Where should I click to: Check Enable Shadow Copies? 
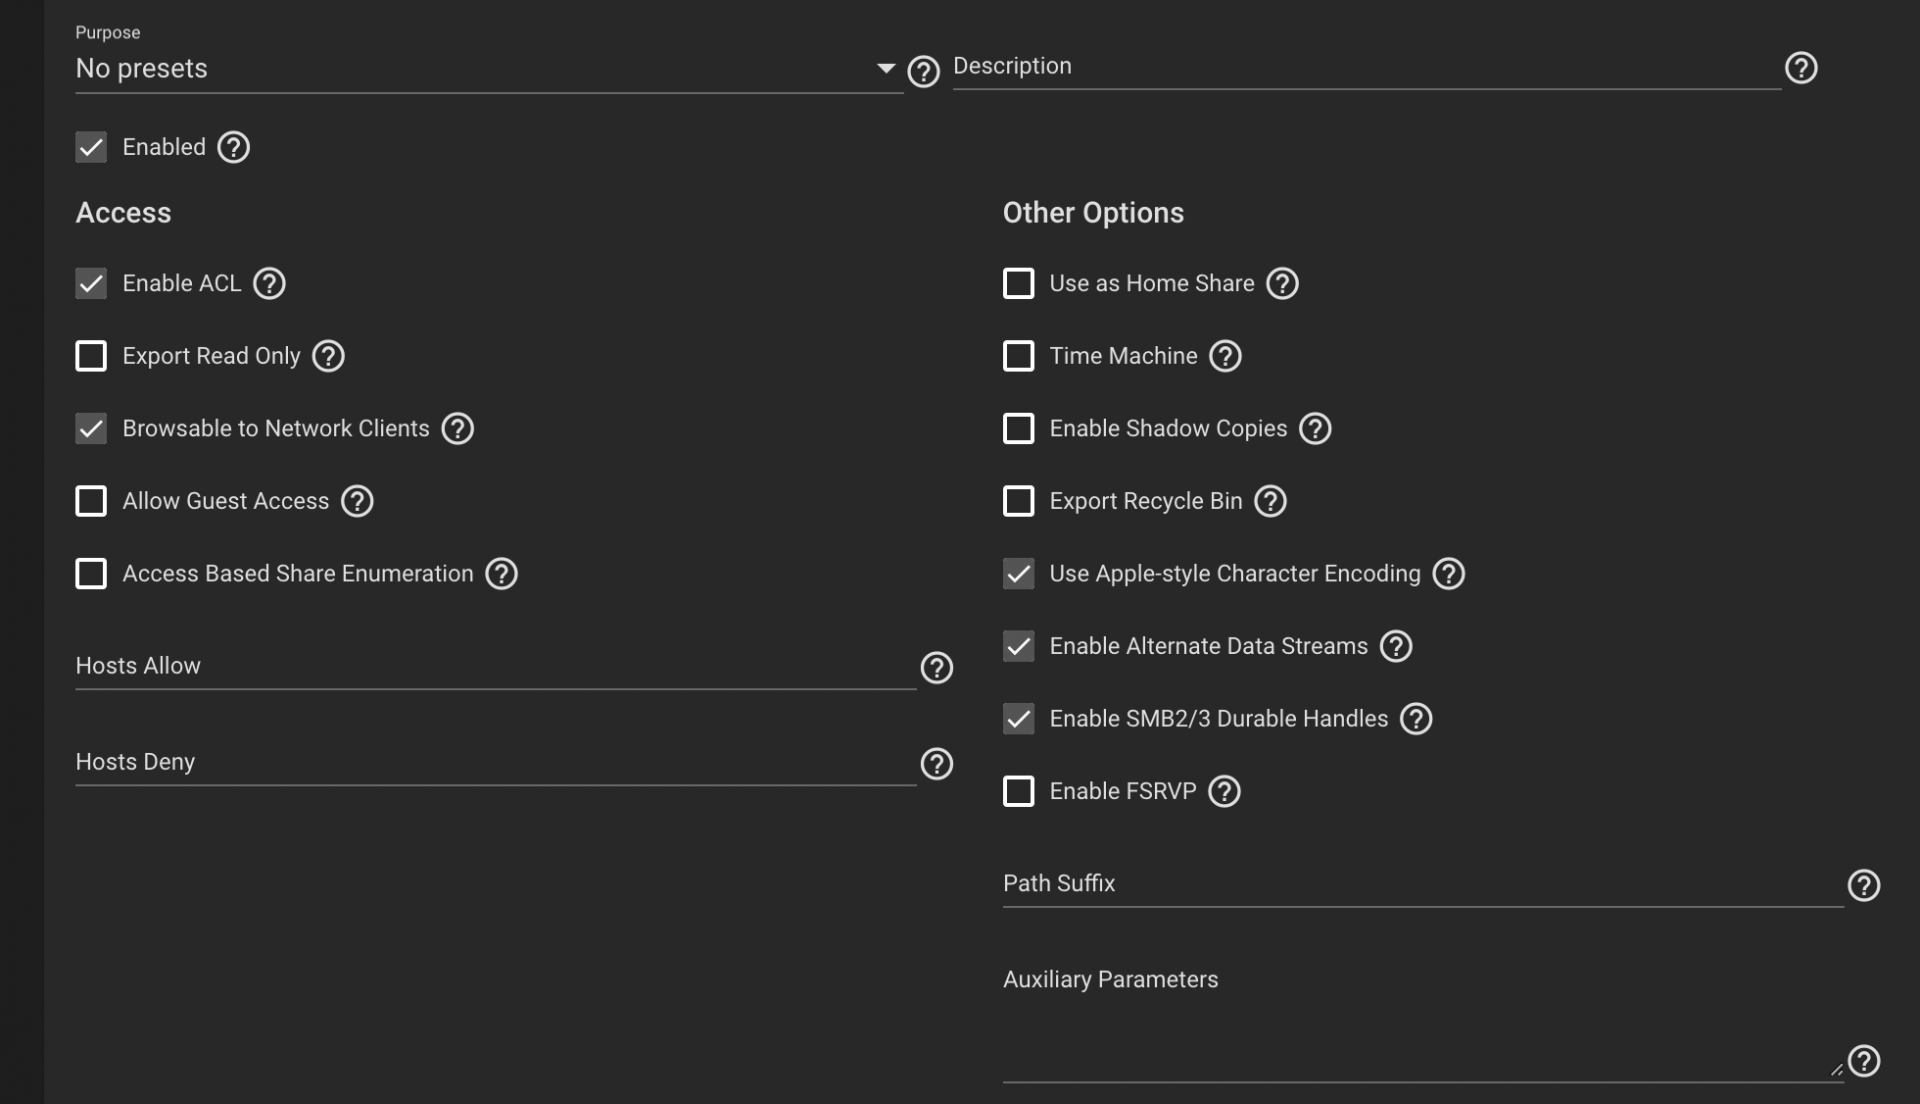click(1019, 429)
